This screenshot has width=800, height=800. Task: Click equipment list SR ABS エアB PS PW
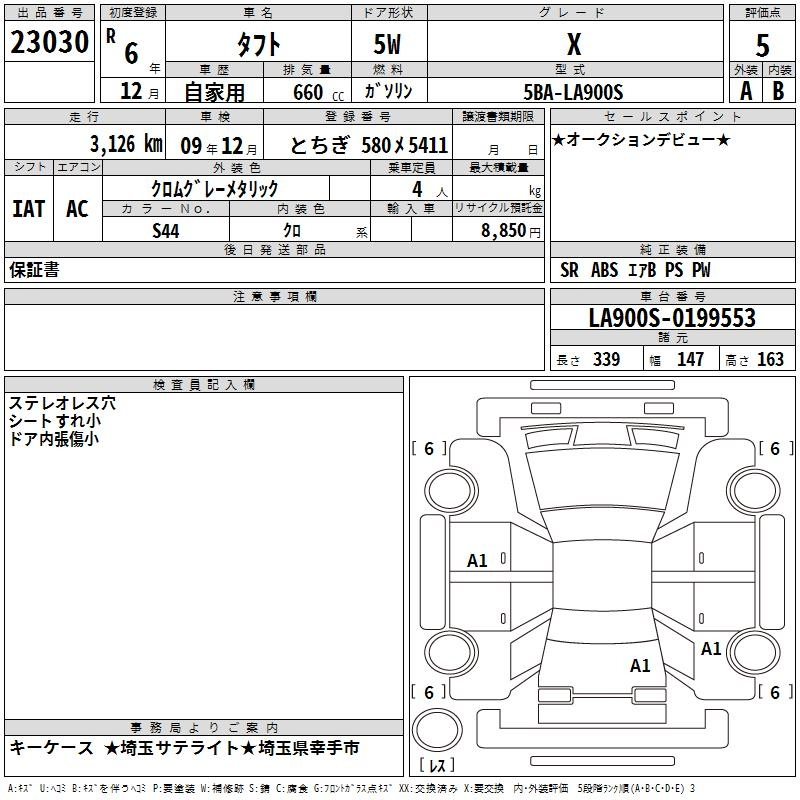click(635, 270)
